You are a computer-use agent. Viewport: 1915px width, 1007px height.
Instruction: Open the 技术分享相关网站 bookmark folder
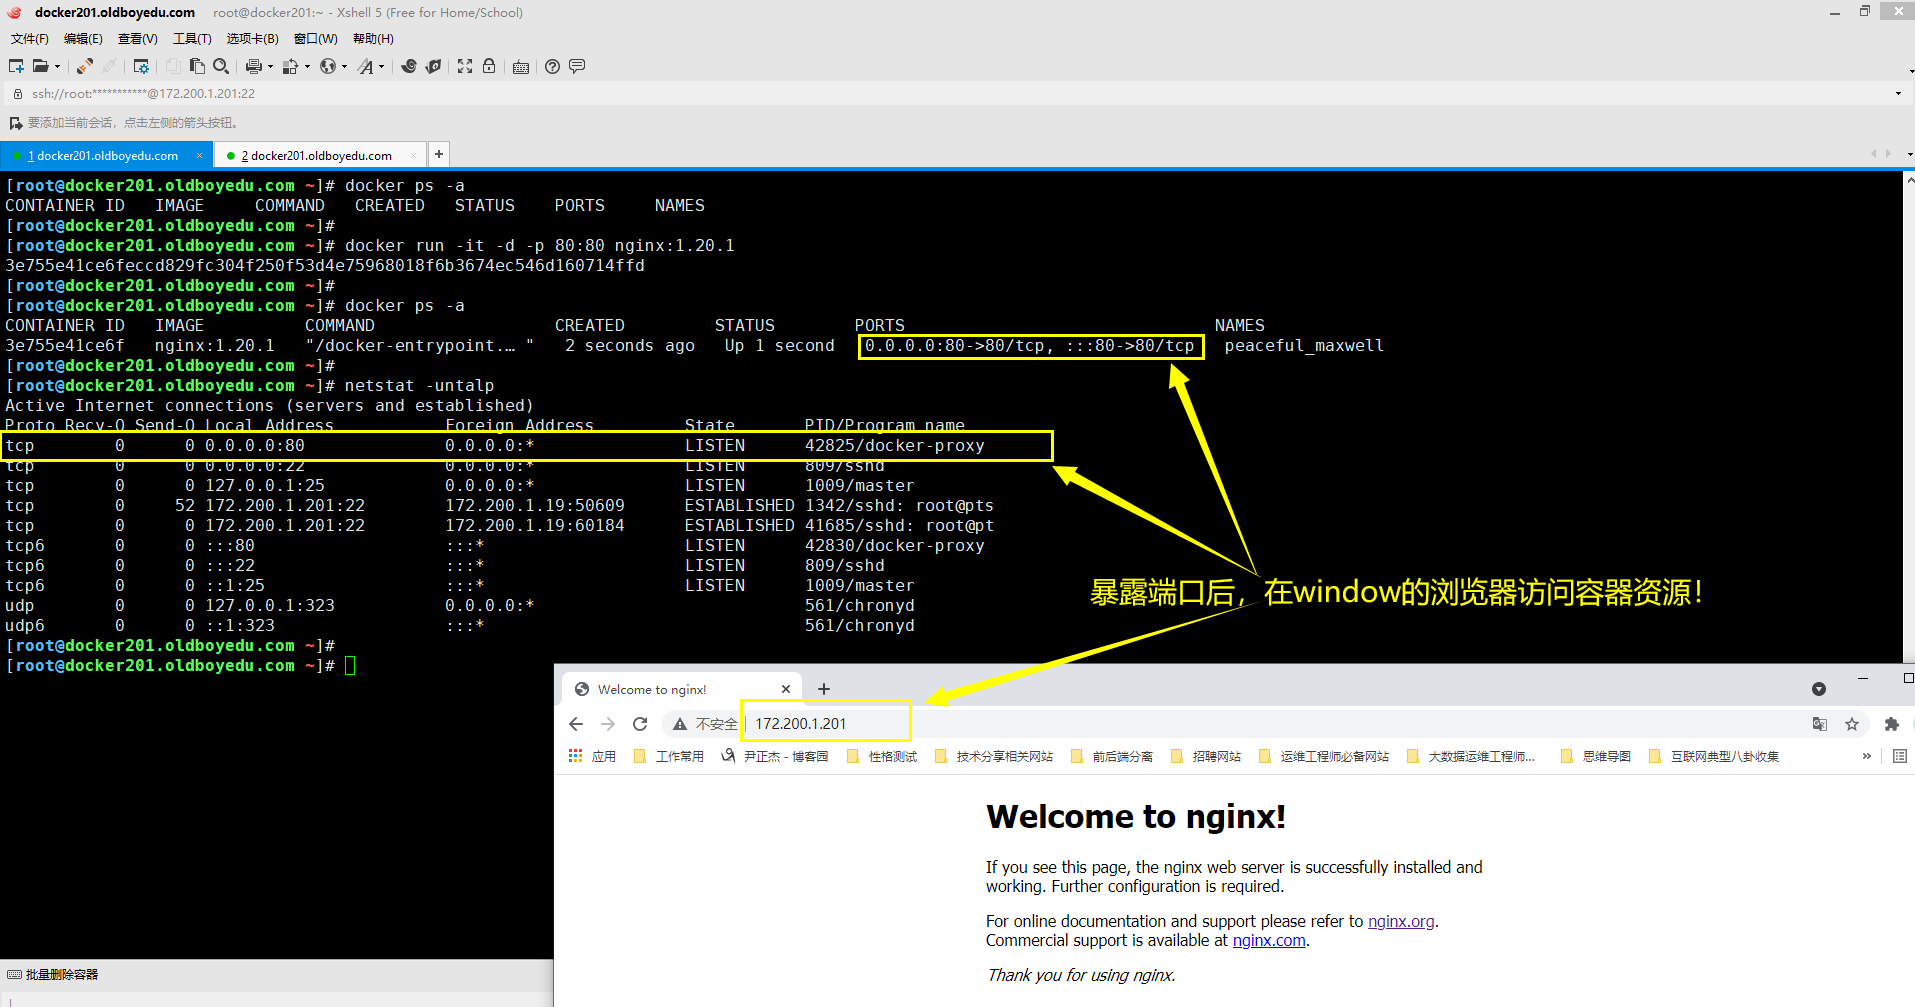(x=1004, y=757)
